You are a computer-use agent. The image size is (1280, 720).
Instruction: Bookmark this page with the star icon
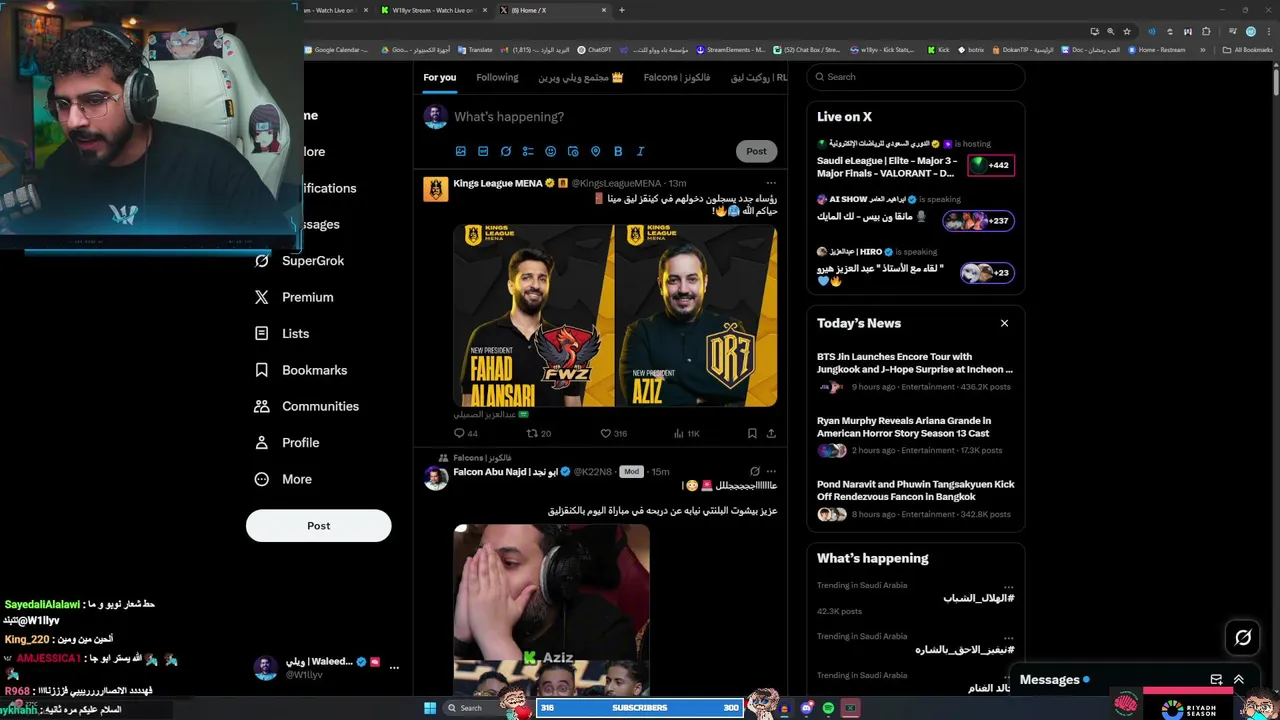click(1127, 31)
